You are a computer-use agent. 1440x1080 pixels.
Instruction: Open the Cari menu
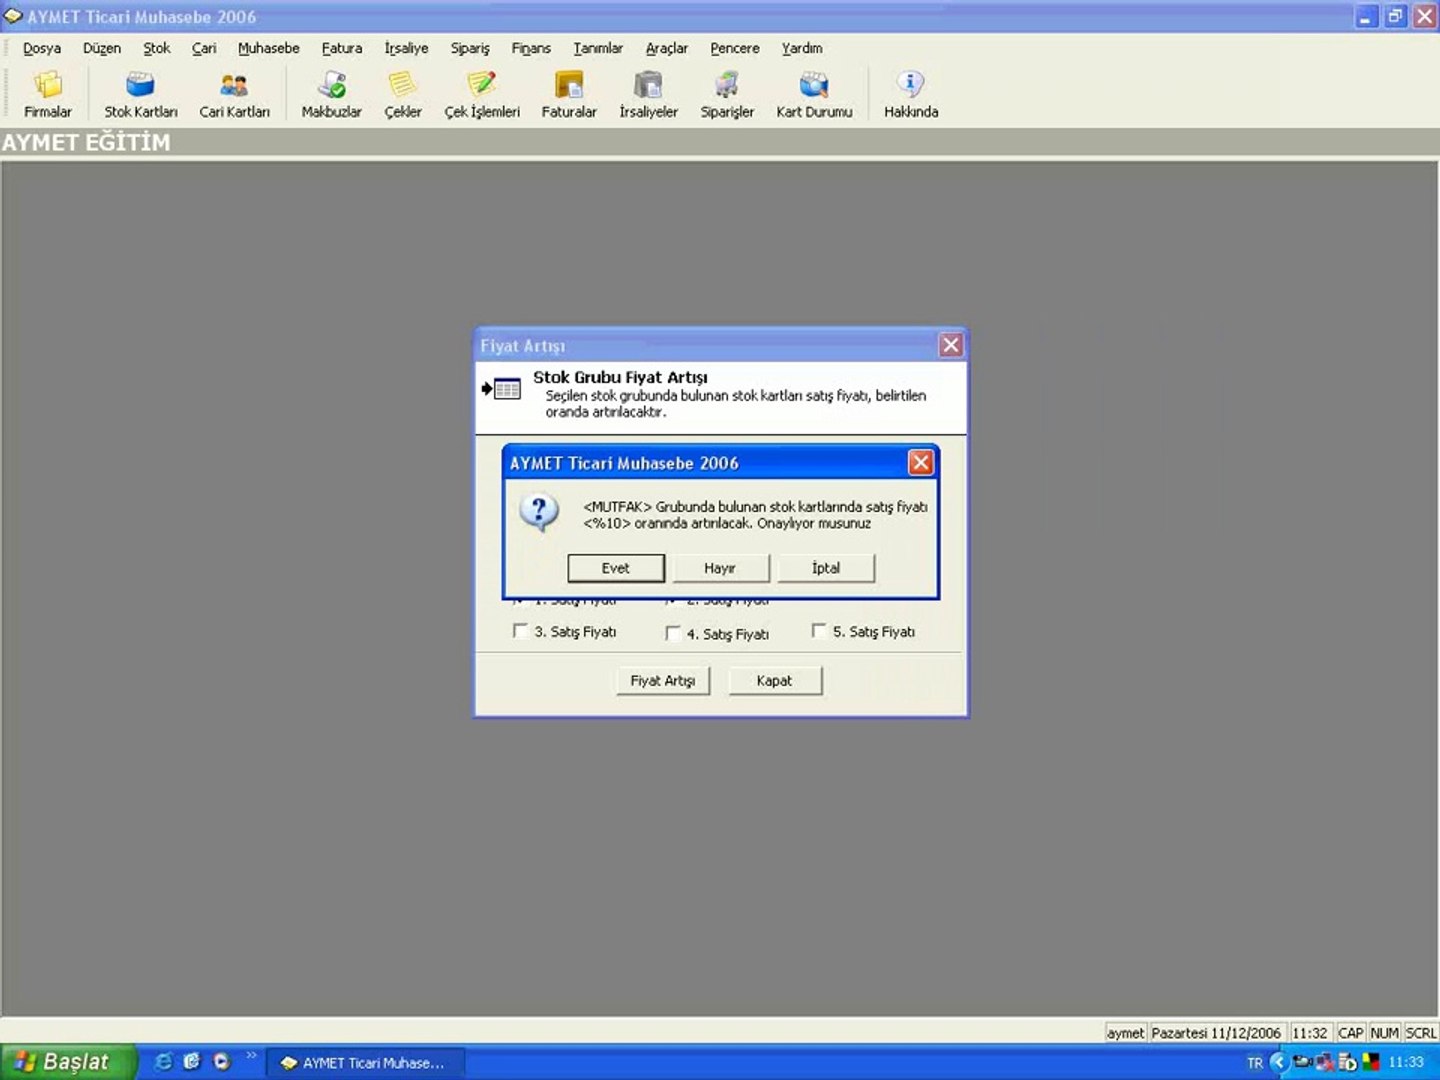pos(204,48)
